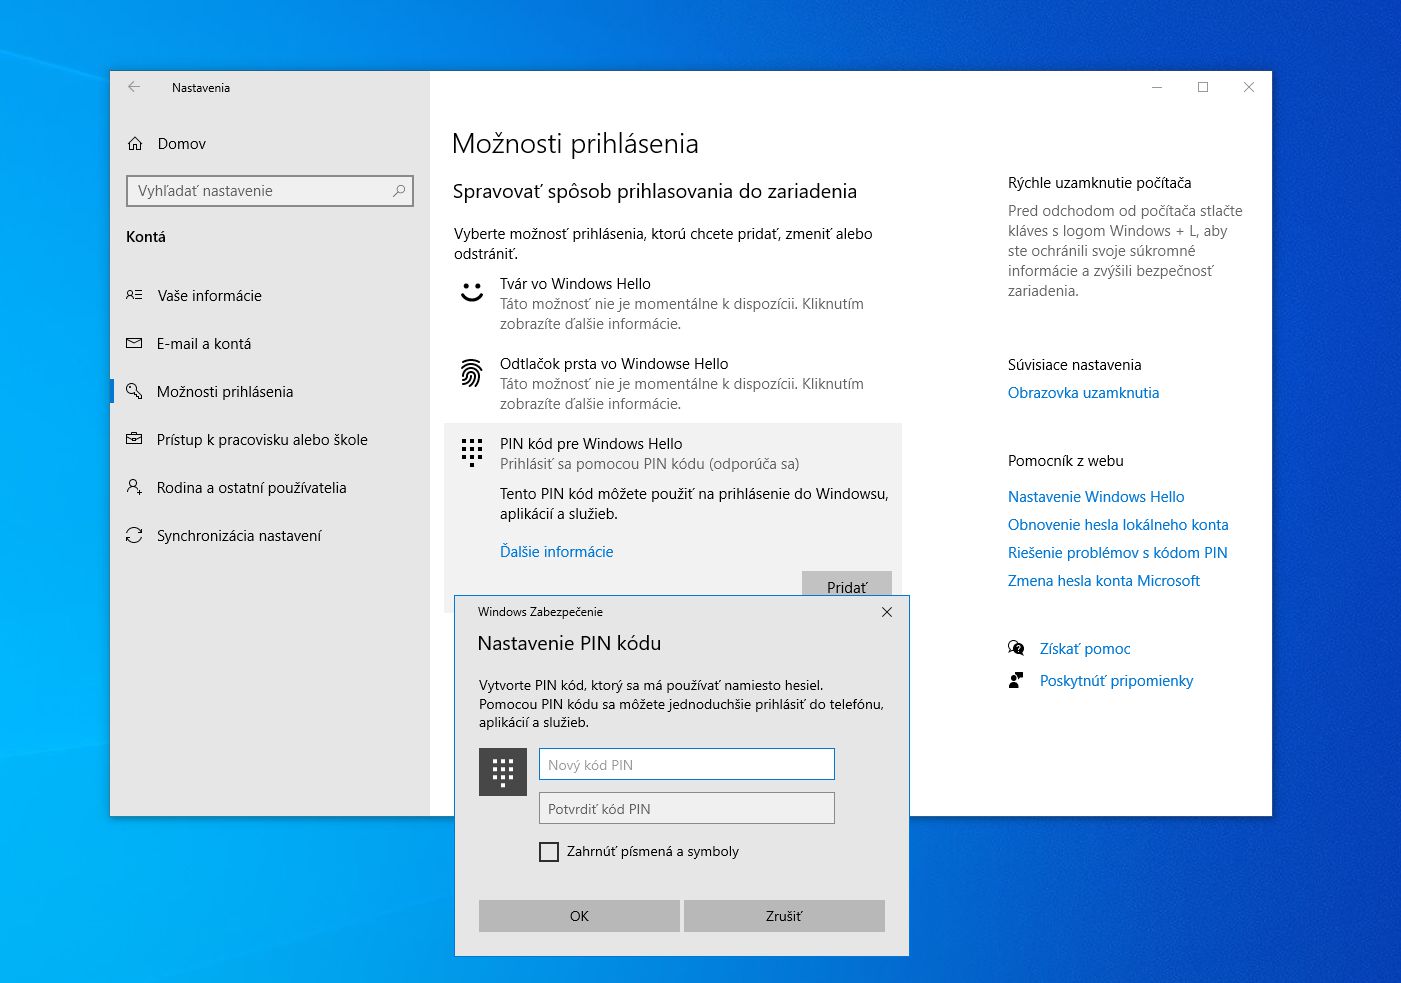Close the Windows Zabezpečenie dialog
The image size is (1401, 983).
tap(887, 612)
